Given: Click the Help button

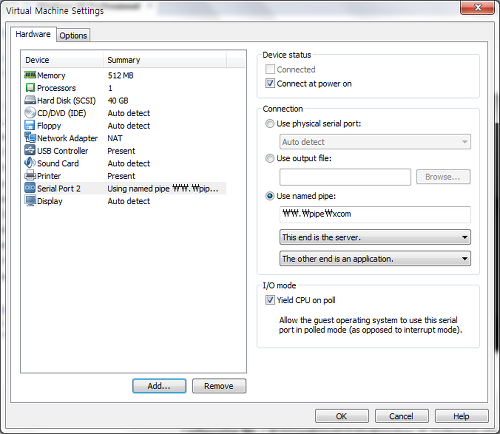Looking at the screenshot, I should coord(462,416).
